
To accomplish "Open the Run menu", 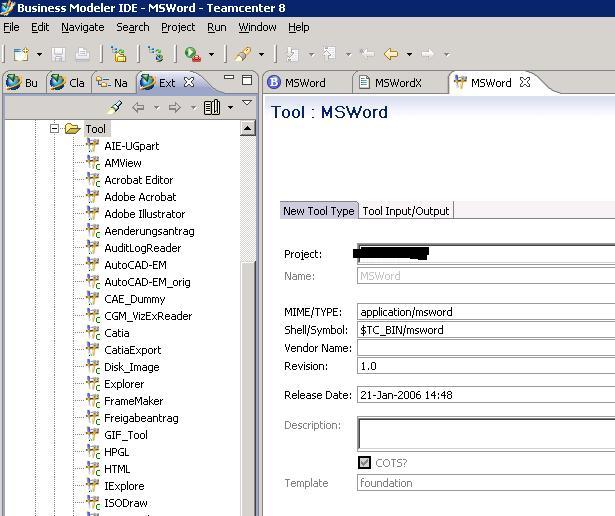I will pyautogui.click(x=217, y=27).
